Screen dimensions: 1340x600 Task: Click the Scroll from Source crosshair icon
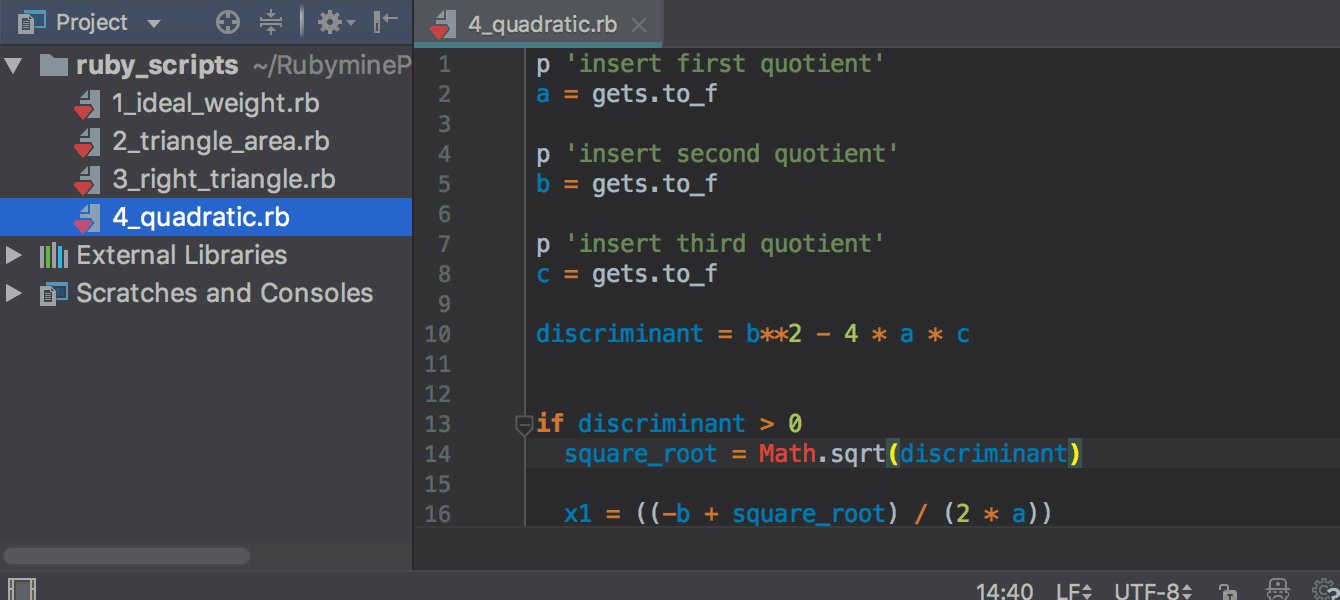(x=228, y=22)
